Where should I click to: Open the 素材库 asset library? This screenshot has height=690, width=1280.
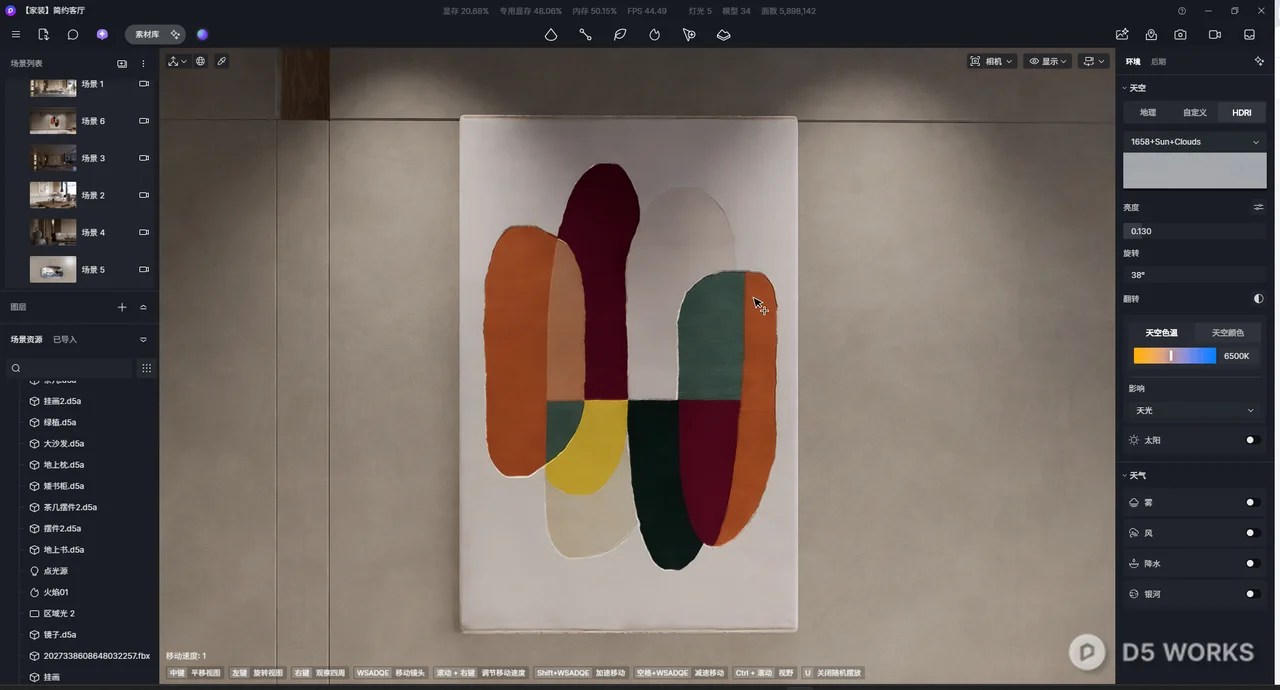[x=147, y=34]
